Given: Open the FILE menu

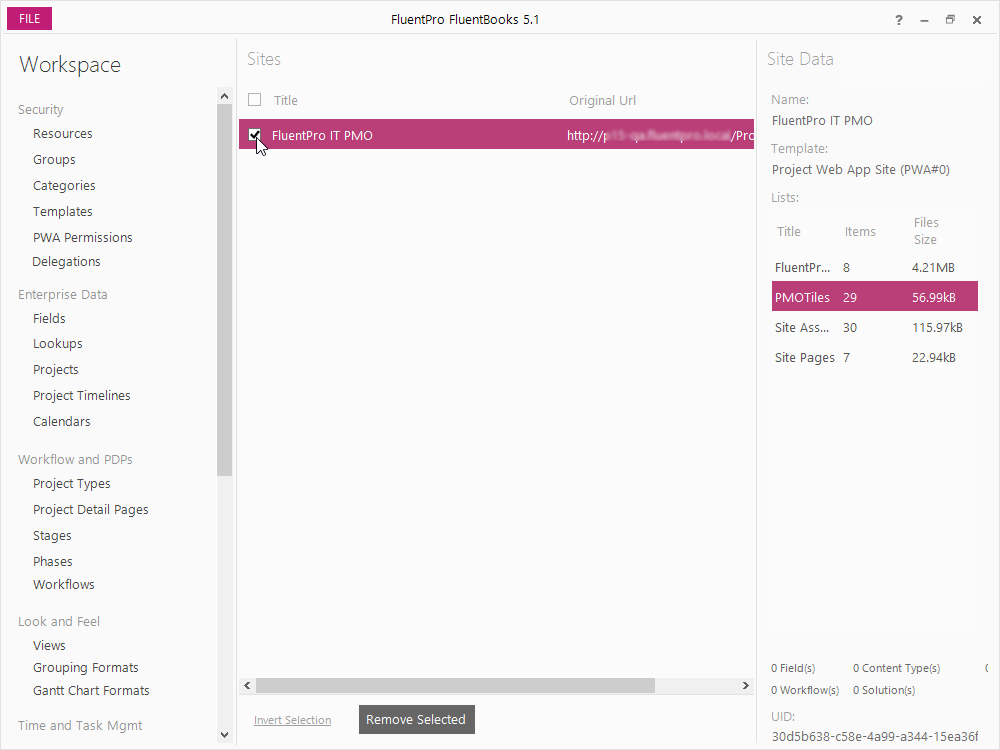Looking at the screenshot, I should (29, 18).
